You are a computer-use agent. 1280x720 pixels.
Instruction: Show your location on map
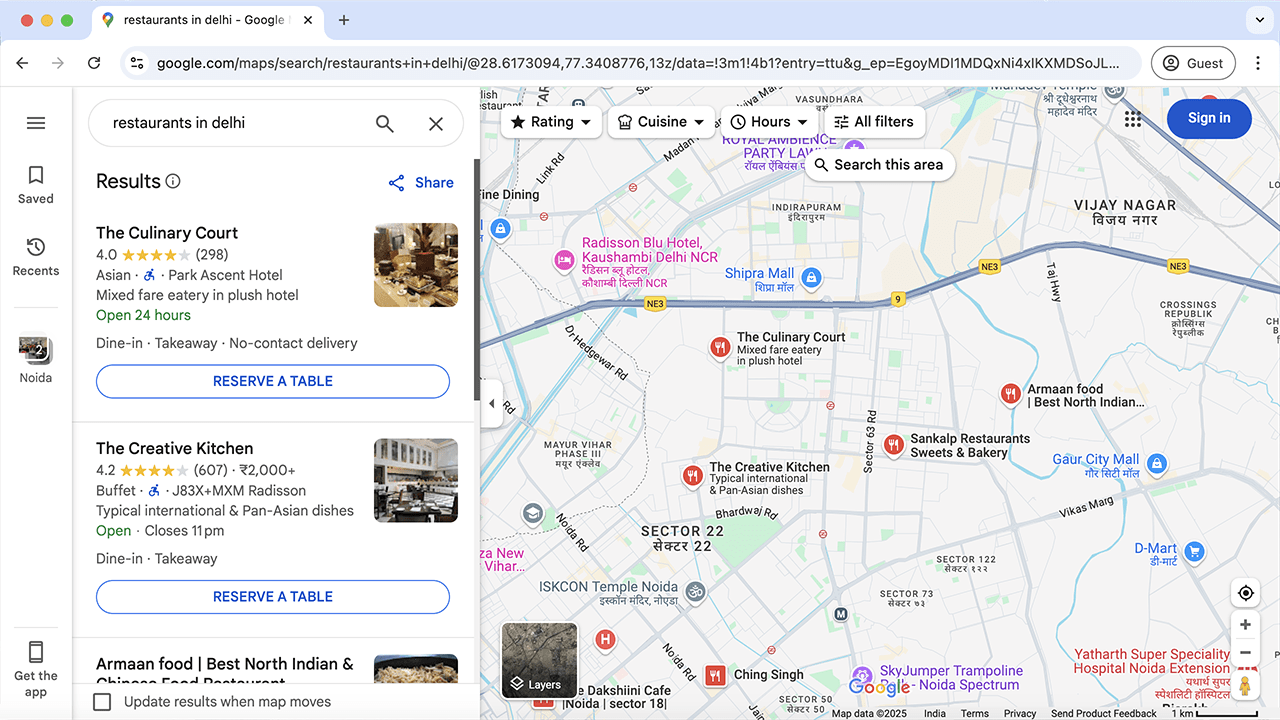pyautogui.click(x=1245, y=593)
